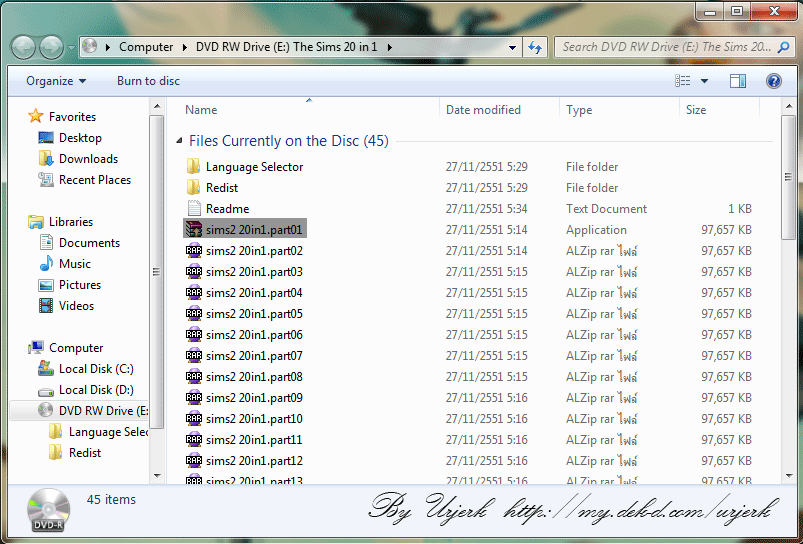This screenshot has height=544, width=803.
Task: Click Computer in the navigation pane
Action: [x=66, y=348]
